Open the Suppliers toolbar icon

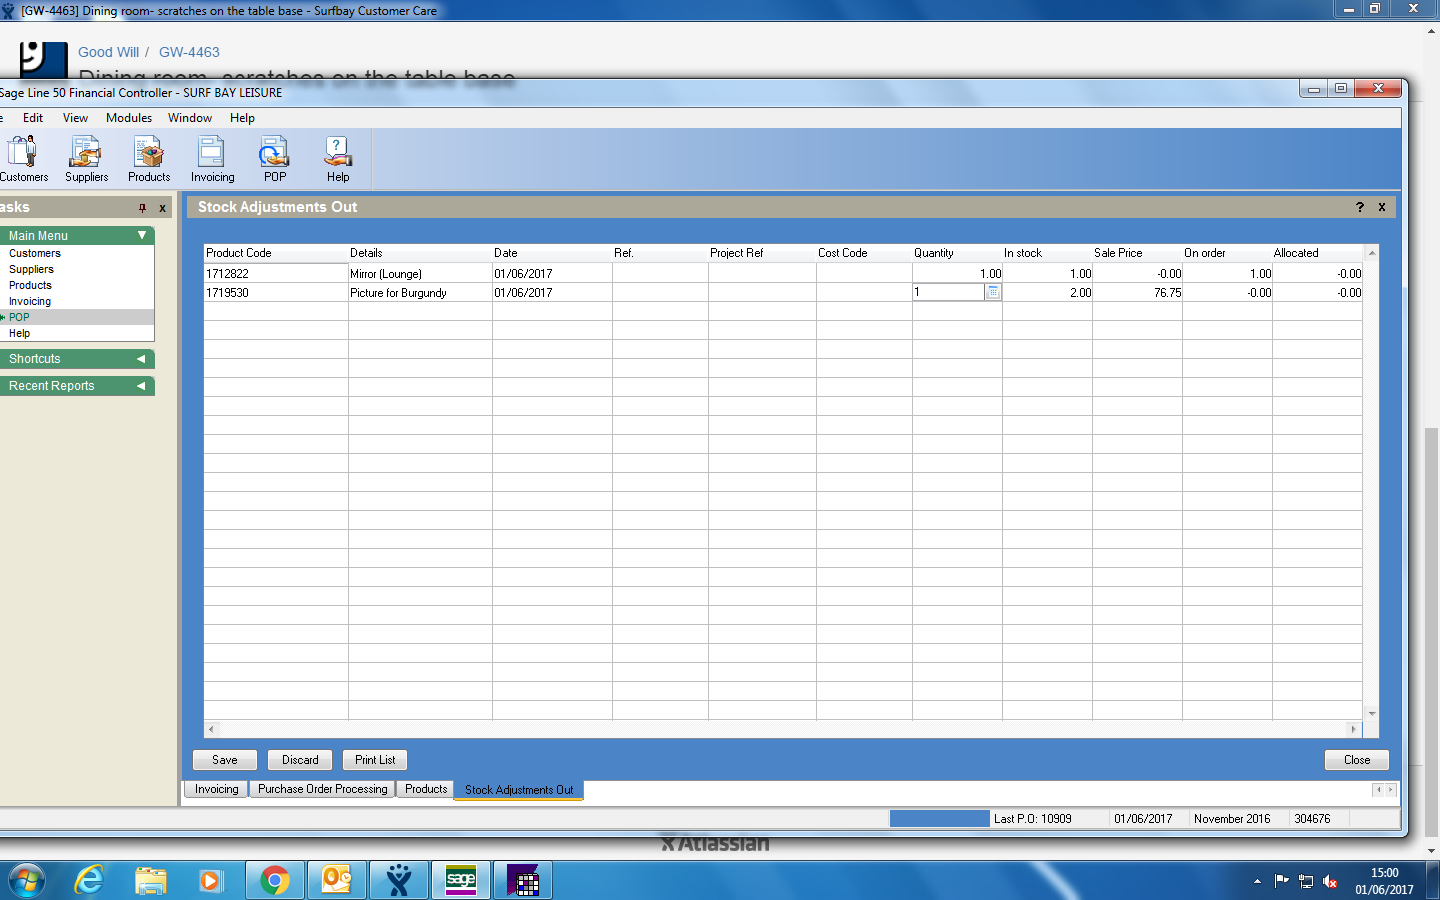[86, 159]
